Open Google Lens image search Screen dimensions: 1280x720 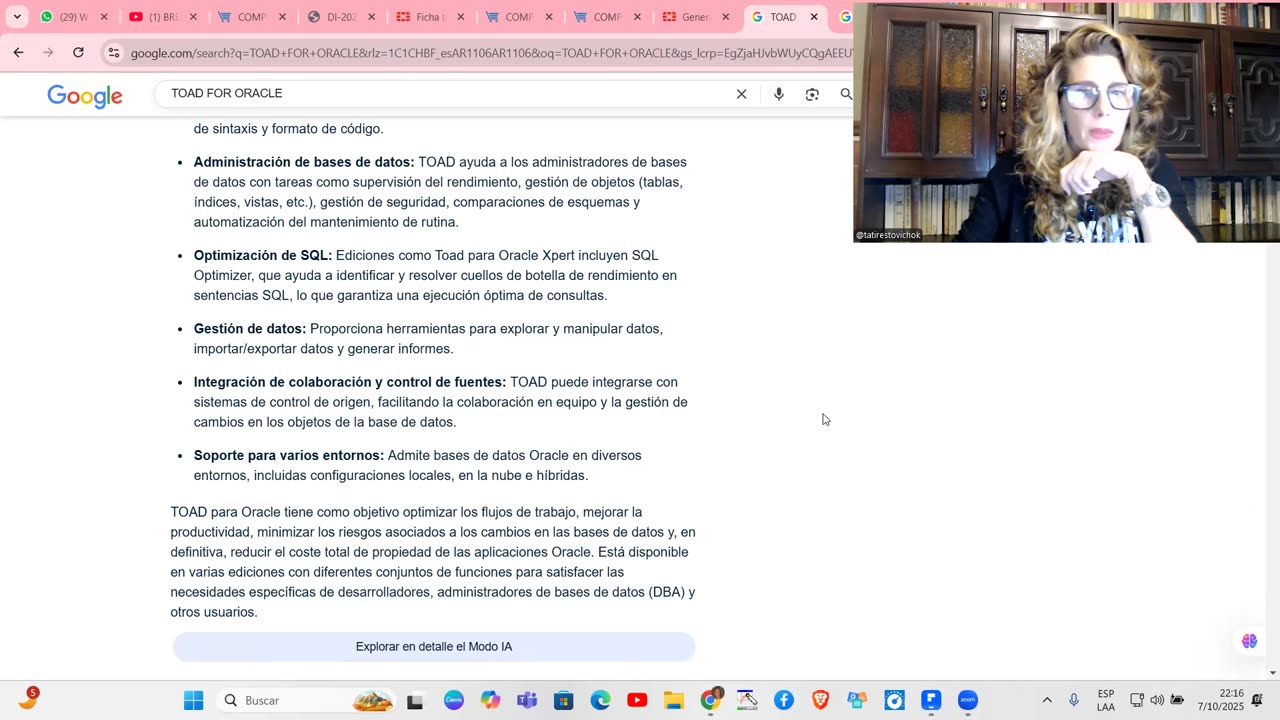tap(812, 94)
